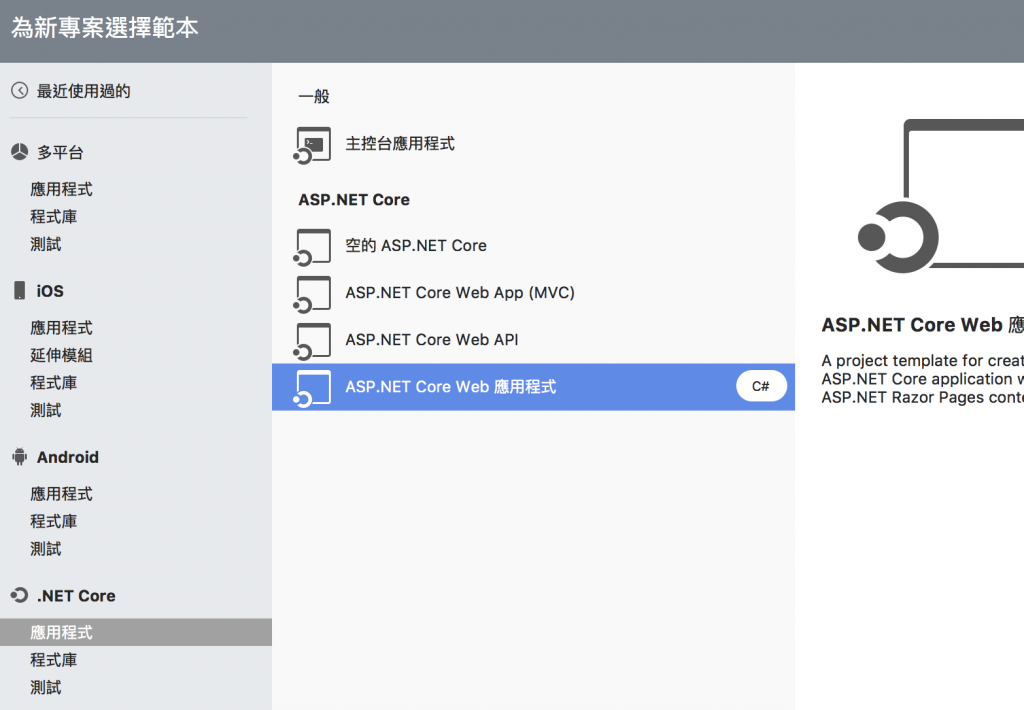The width and height of the screenshot is (1024, 710).
Task: Click the 一般 group heading
Action: 314,97
